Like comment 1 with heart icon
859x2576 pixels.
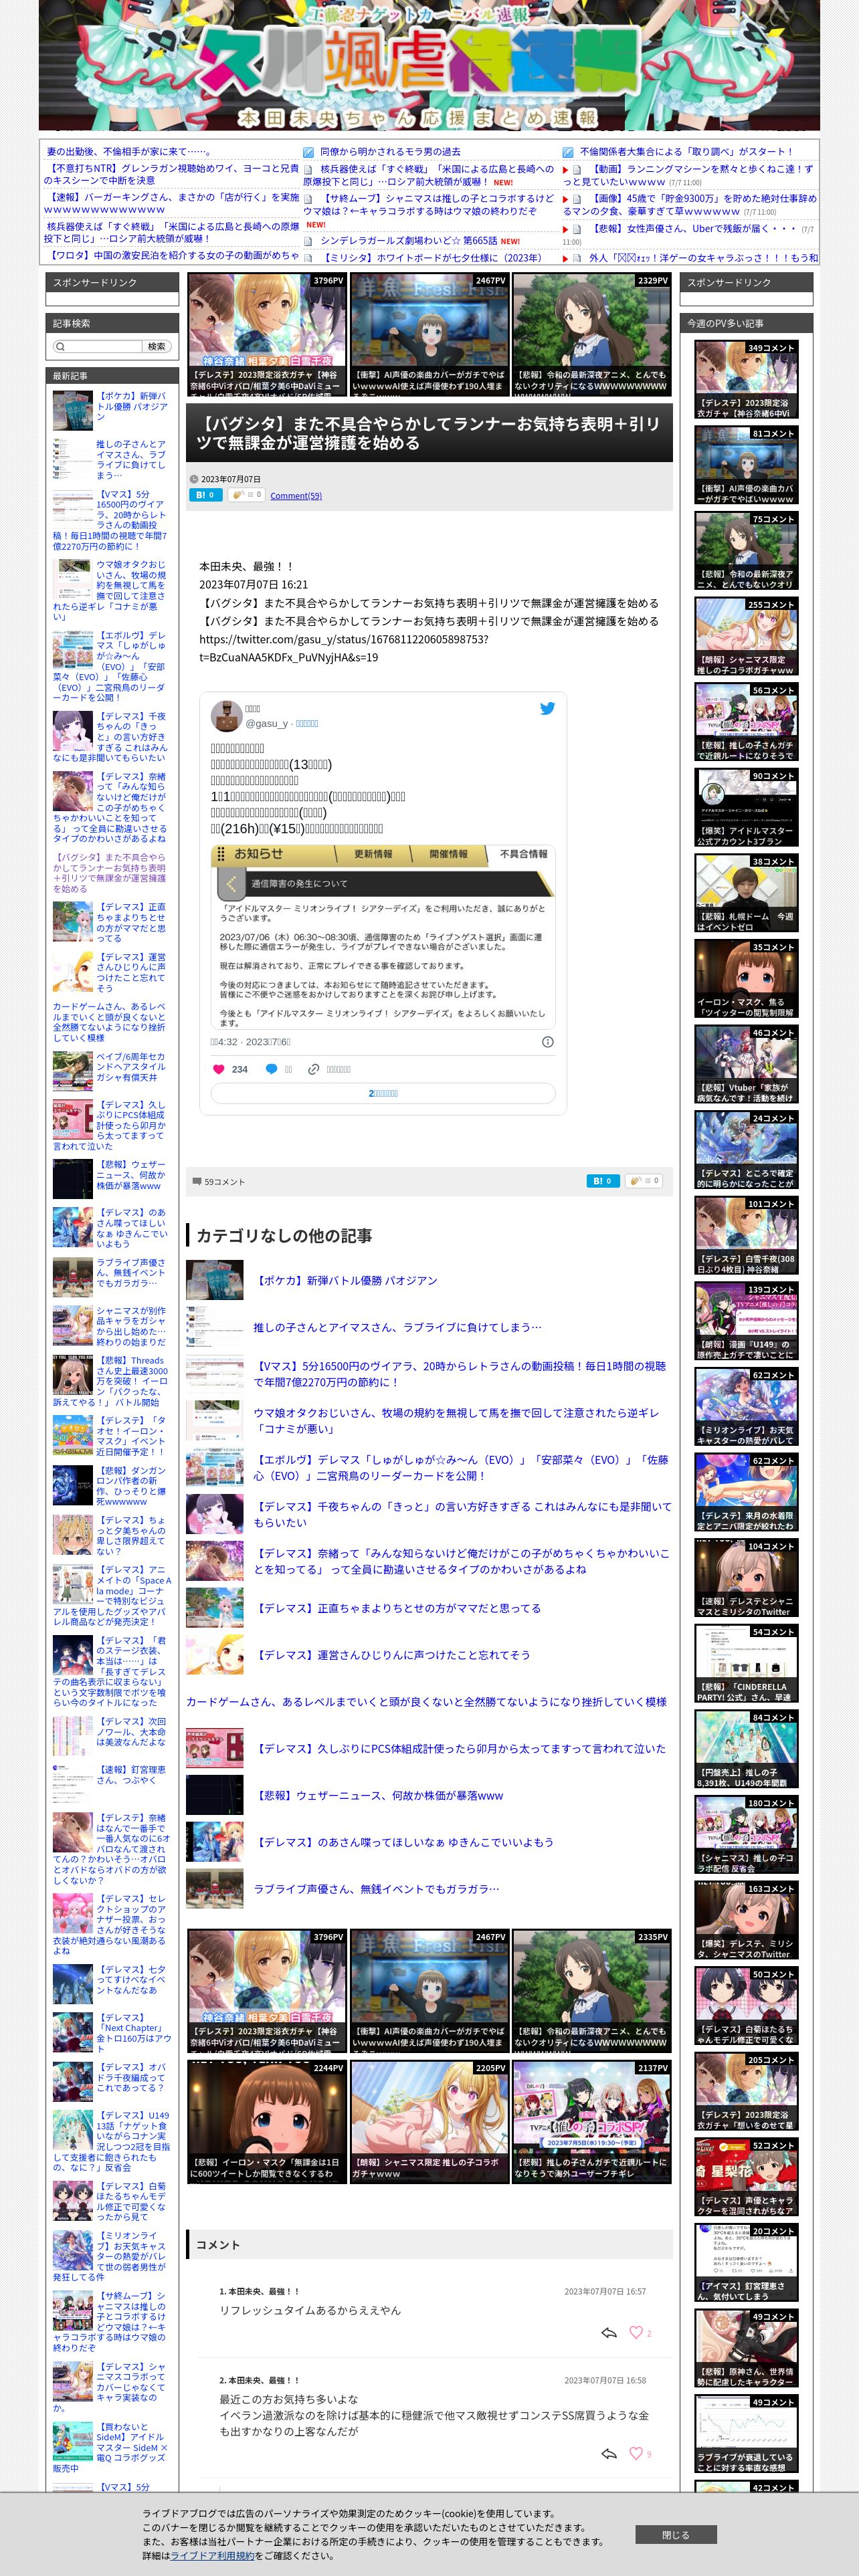tap(635, 2333)
